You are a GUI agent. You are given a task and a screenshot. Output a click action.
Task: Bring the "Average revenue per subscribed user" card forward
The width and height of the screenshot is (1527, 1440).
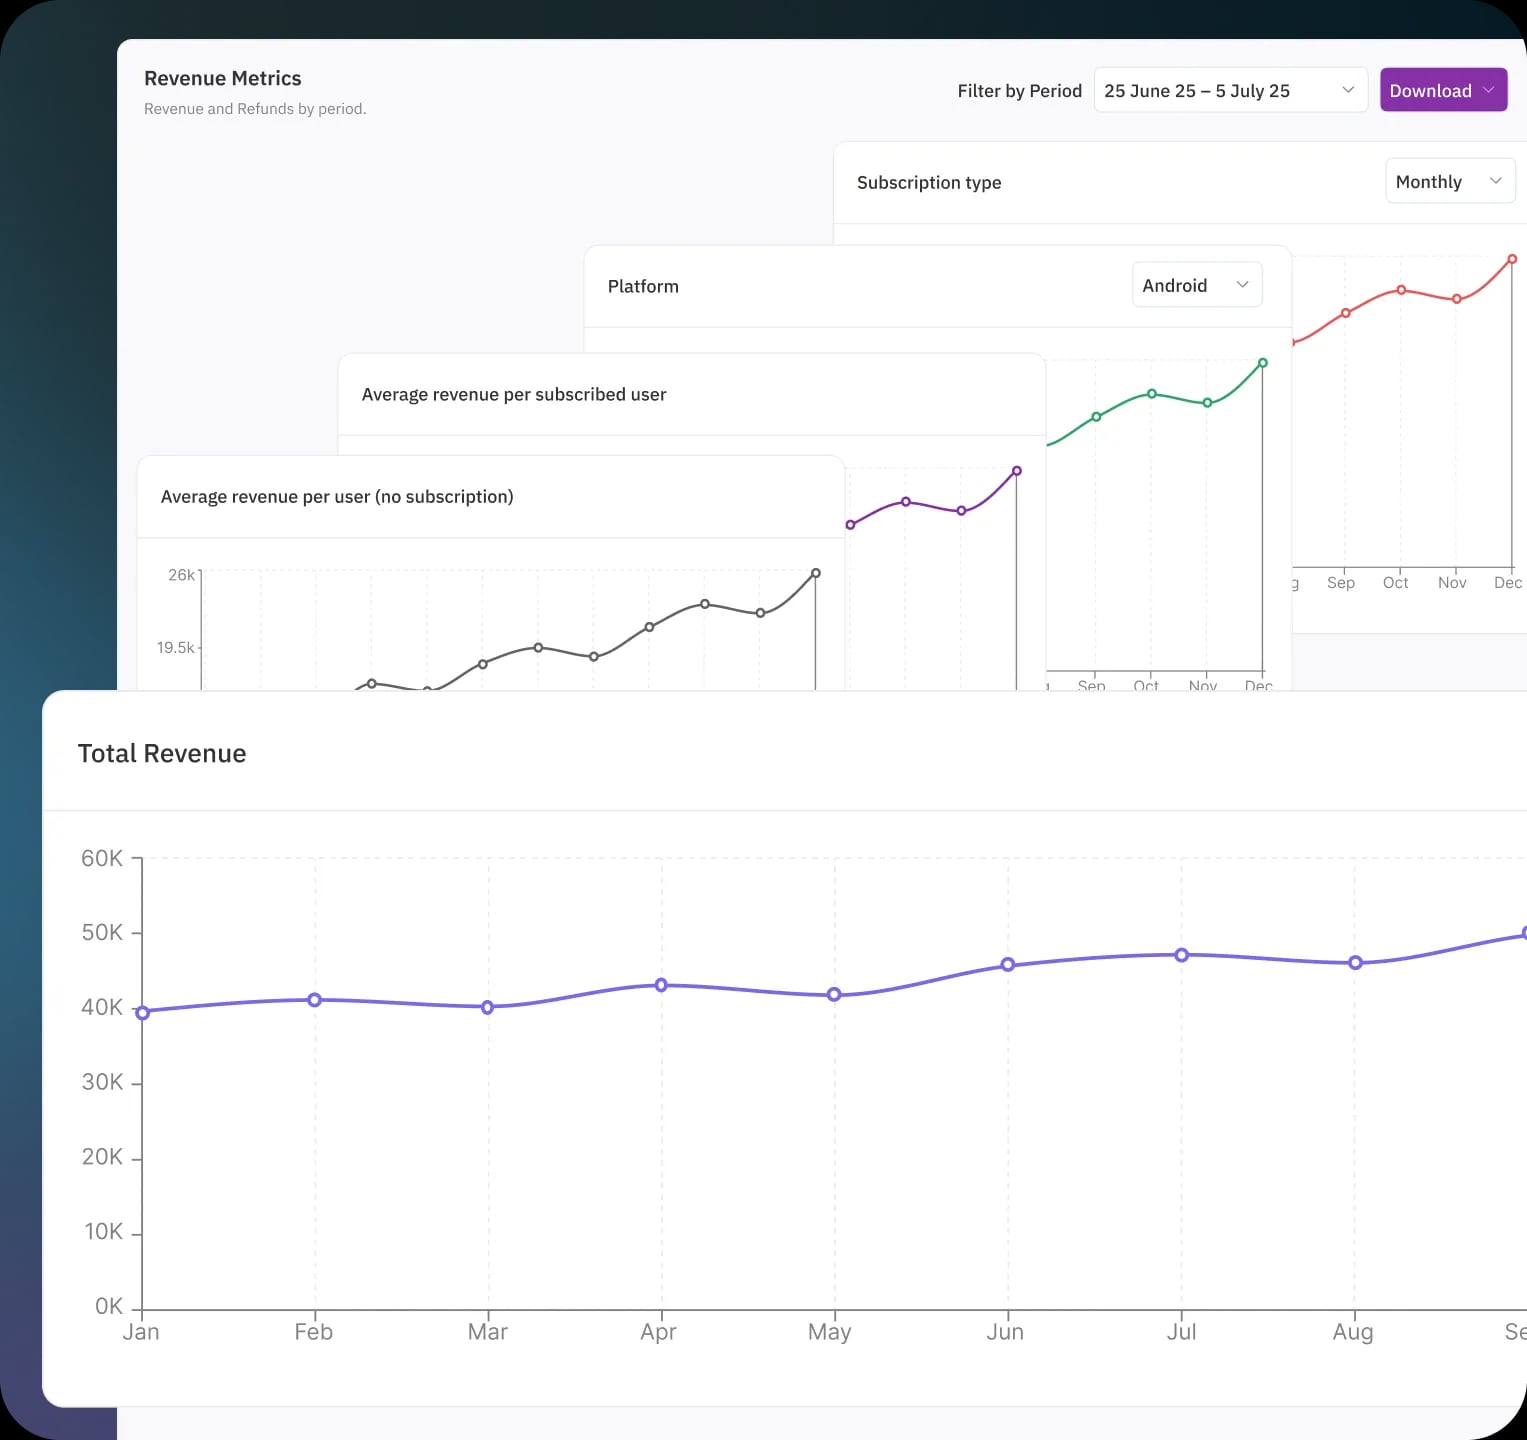pos(513,394)
